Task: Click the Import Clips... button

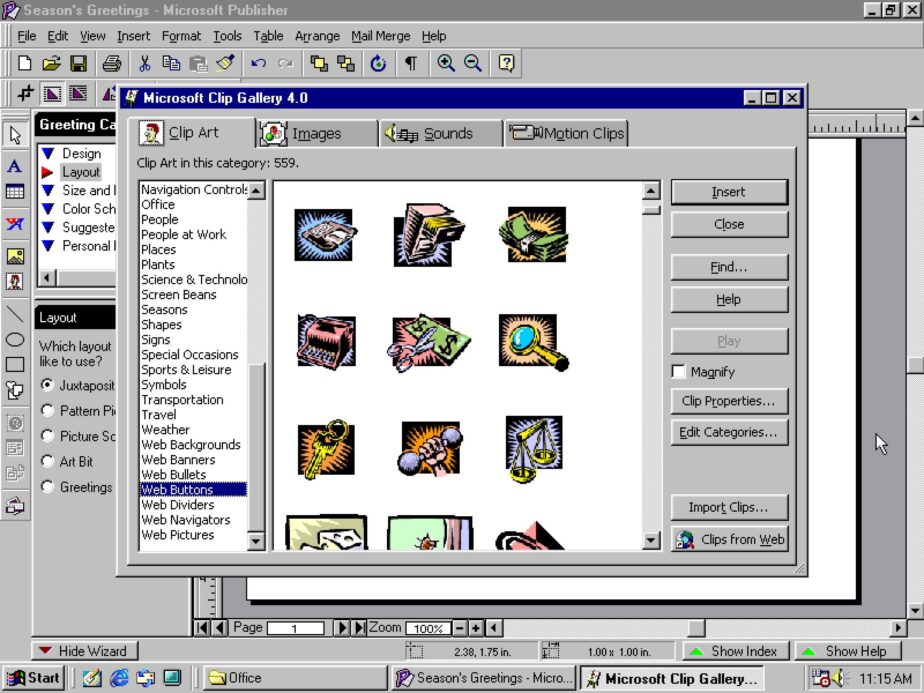Action: [x=729, y=507]
